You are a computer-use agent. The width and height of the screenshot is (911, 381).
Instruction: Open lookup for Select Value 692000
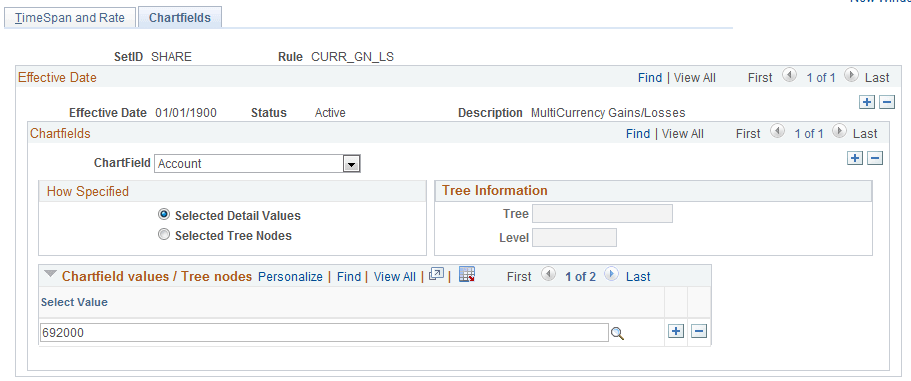click(617, 333)
